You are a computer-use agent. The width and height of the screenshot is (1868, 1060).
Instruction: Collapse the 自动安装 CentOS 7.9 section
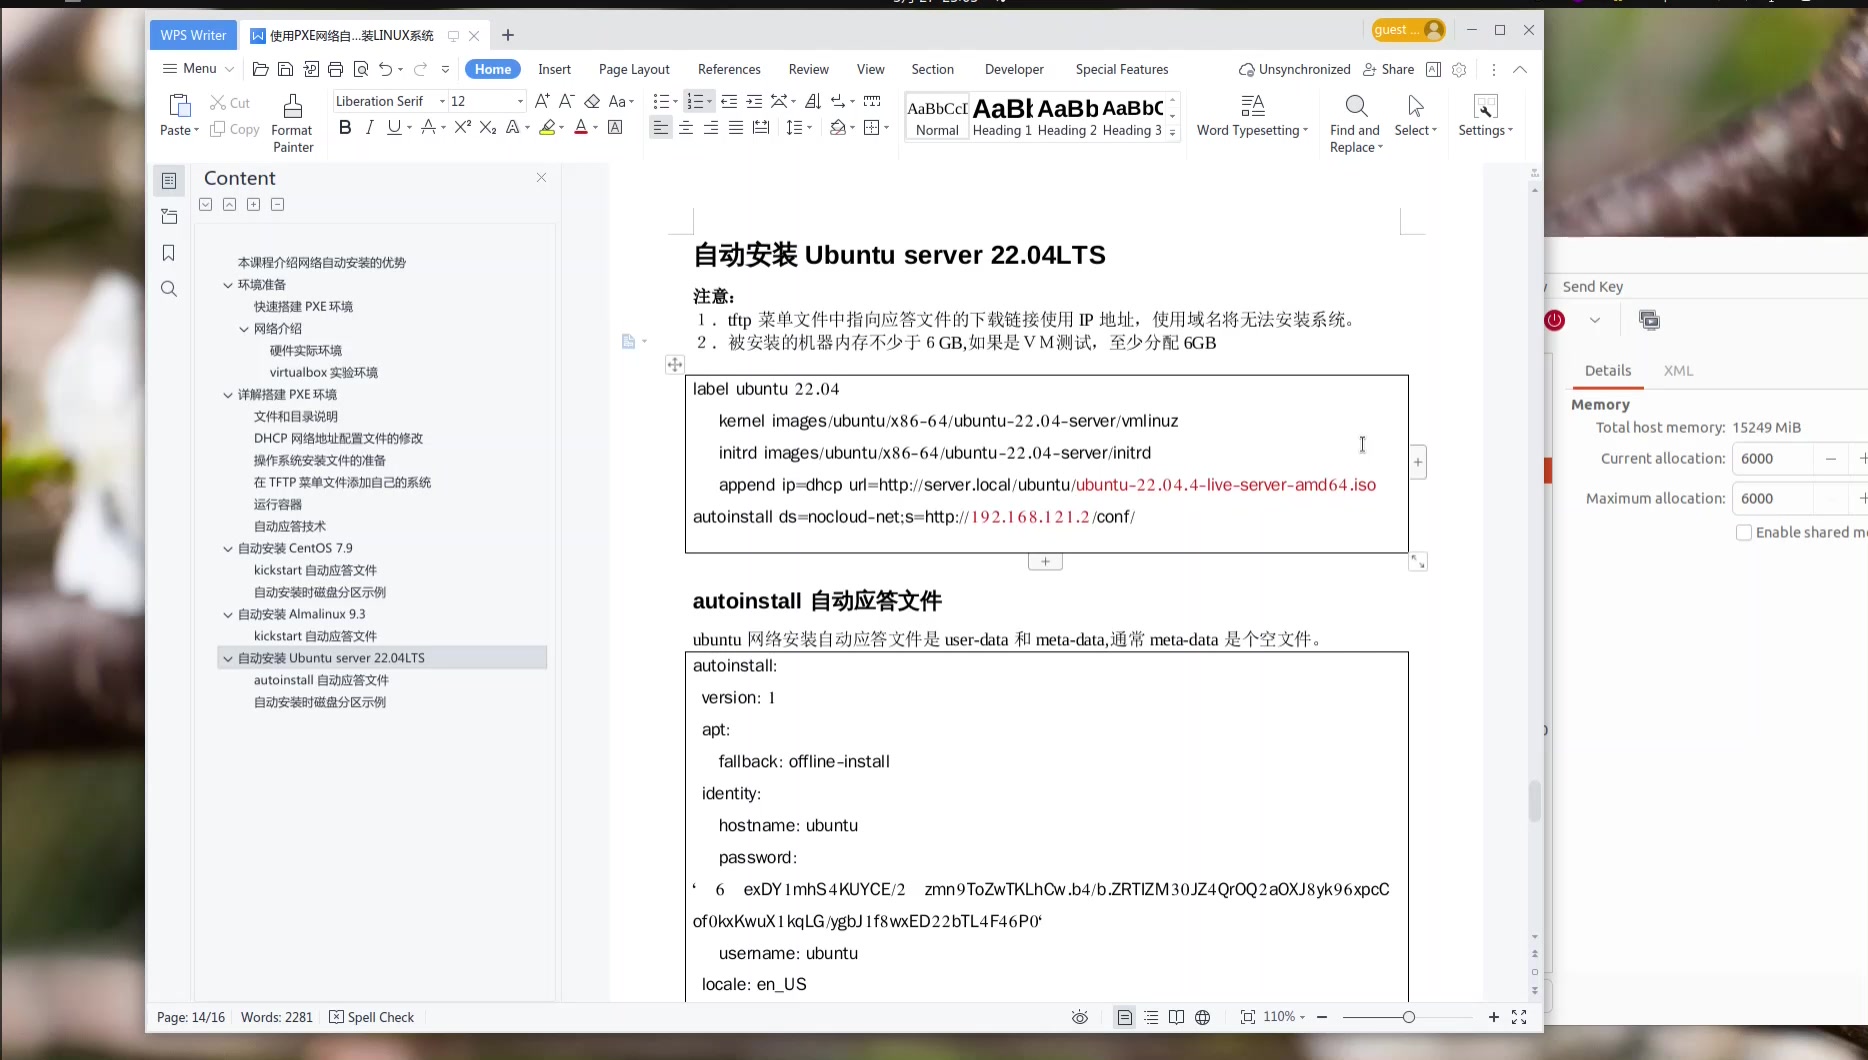pyautogui.click(x=227, y=548)
